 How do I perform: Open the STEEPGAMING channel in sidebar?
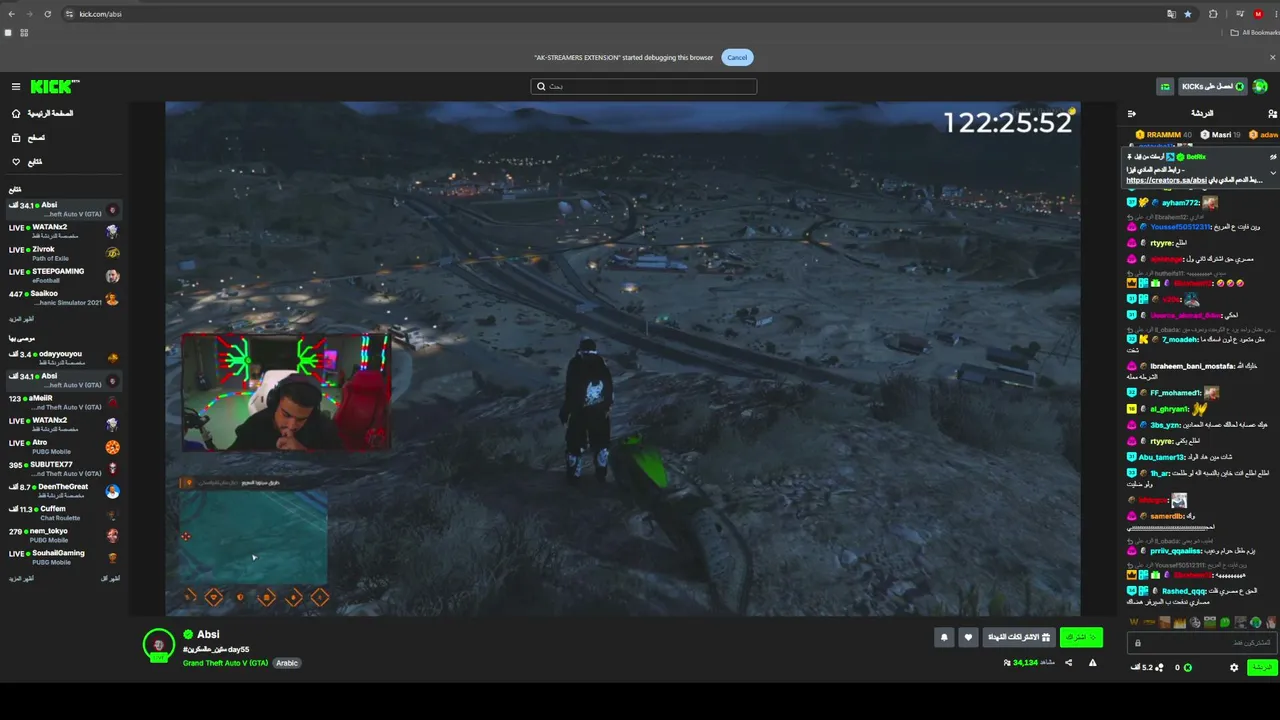tap(64, 276)
